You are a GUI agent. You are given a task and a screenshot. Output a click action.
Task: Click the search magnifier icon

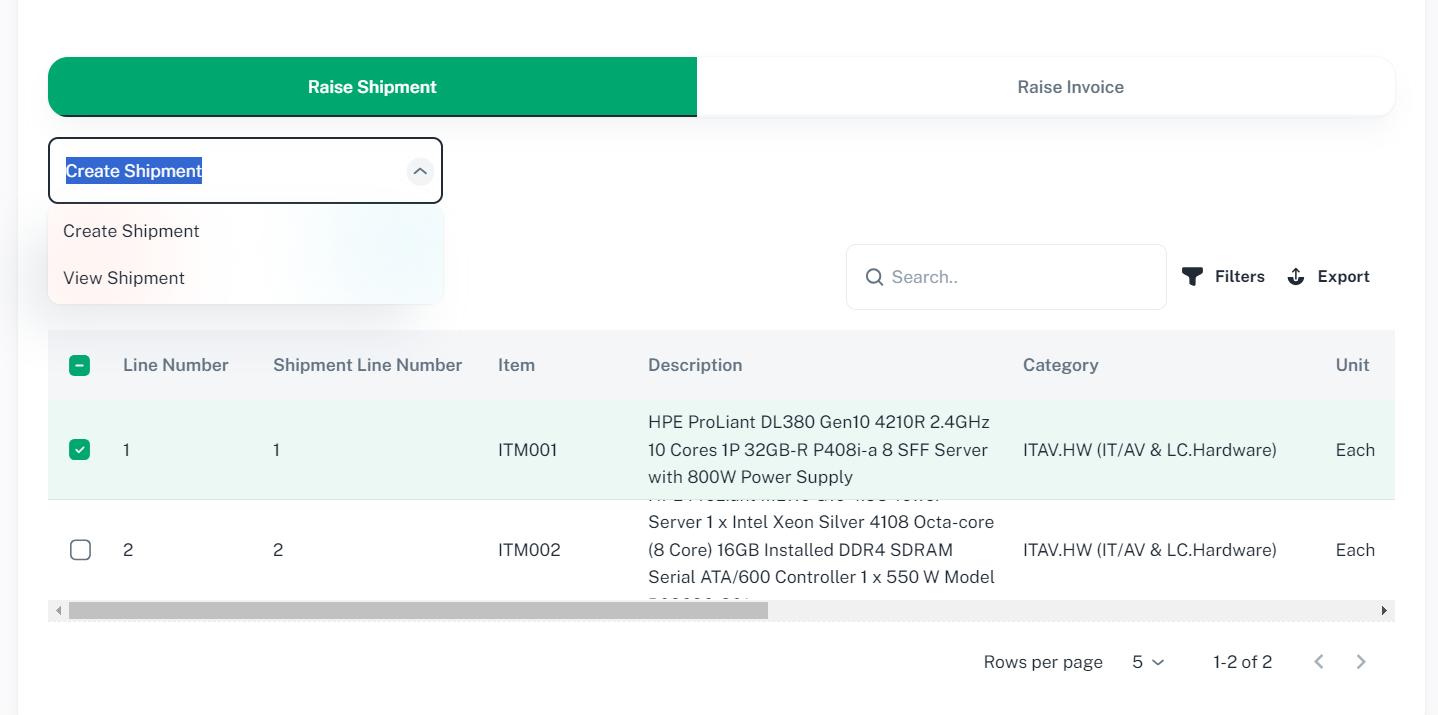[x=874, y=277]
